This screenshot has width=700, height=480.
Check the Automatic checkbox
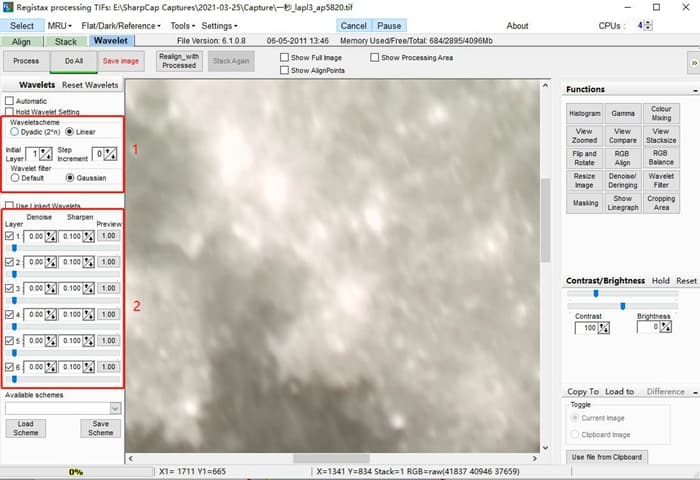click(10, 101)
